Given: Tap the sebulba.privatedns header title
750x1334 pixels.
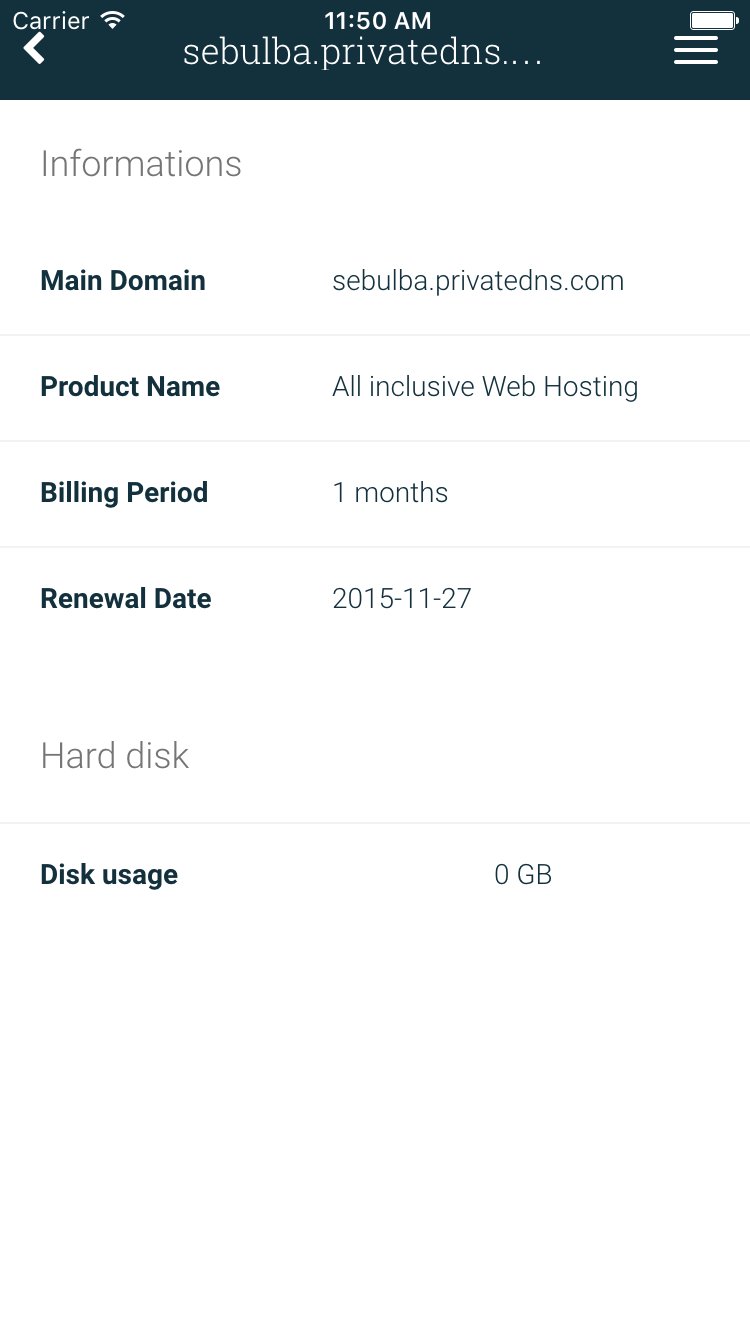Looking at the screenshot, I should 362,53.
